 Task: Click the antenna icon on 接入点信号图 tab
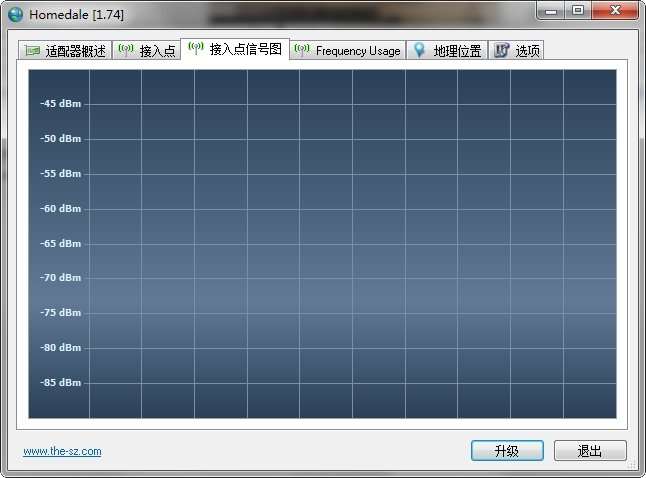click(x=196, y=48)
